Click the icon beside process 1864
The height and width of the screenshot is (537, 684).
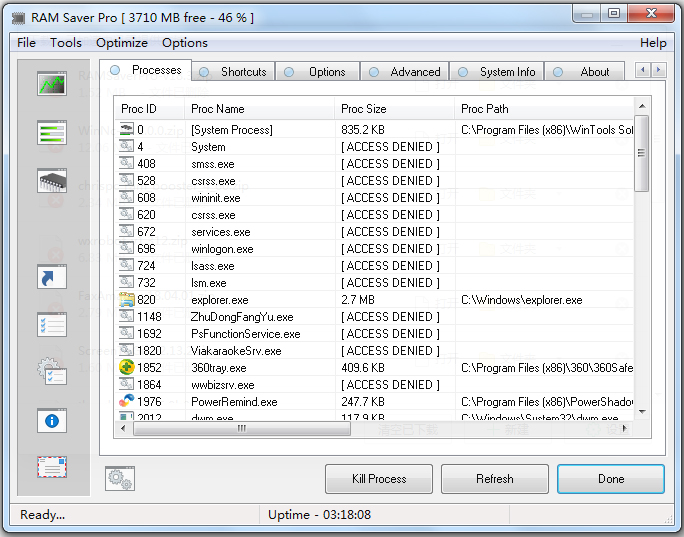[x=127, y=384]
